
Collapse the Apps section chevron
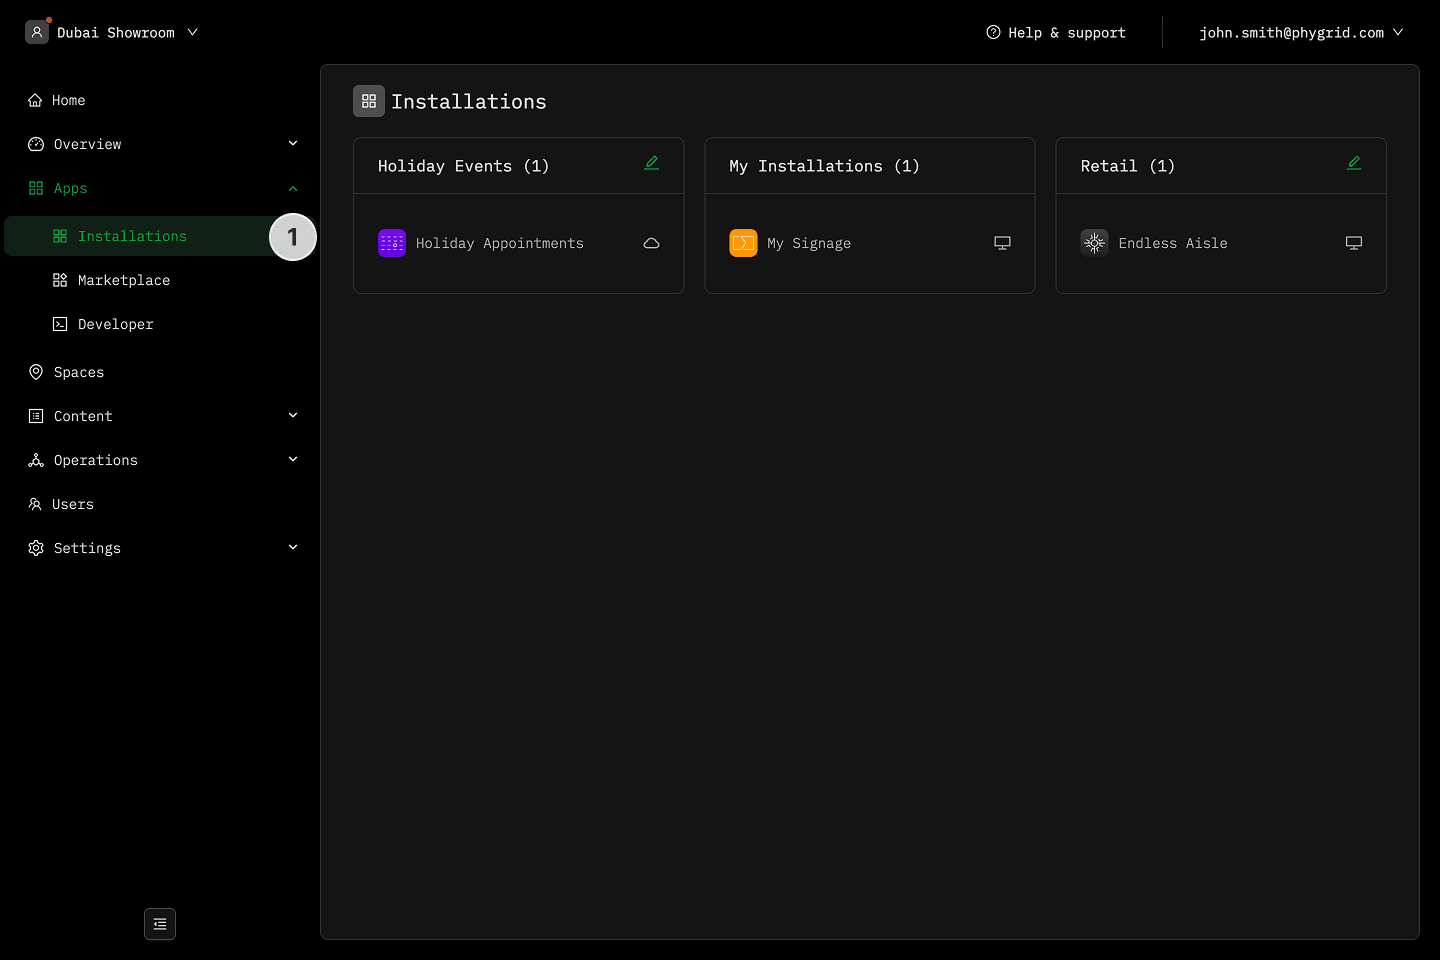click(293, 188)
